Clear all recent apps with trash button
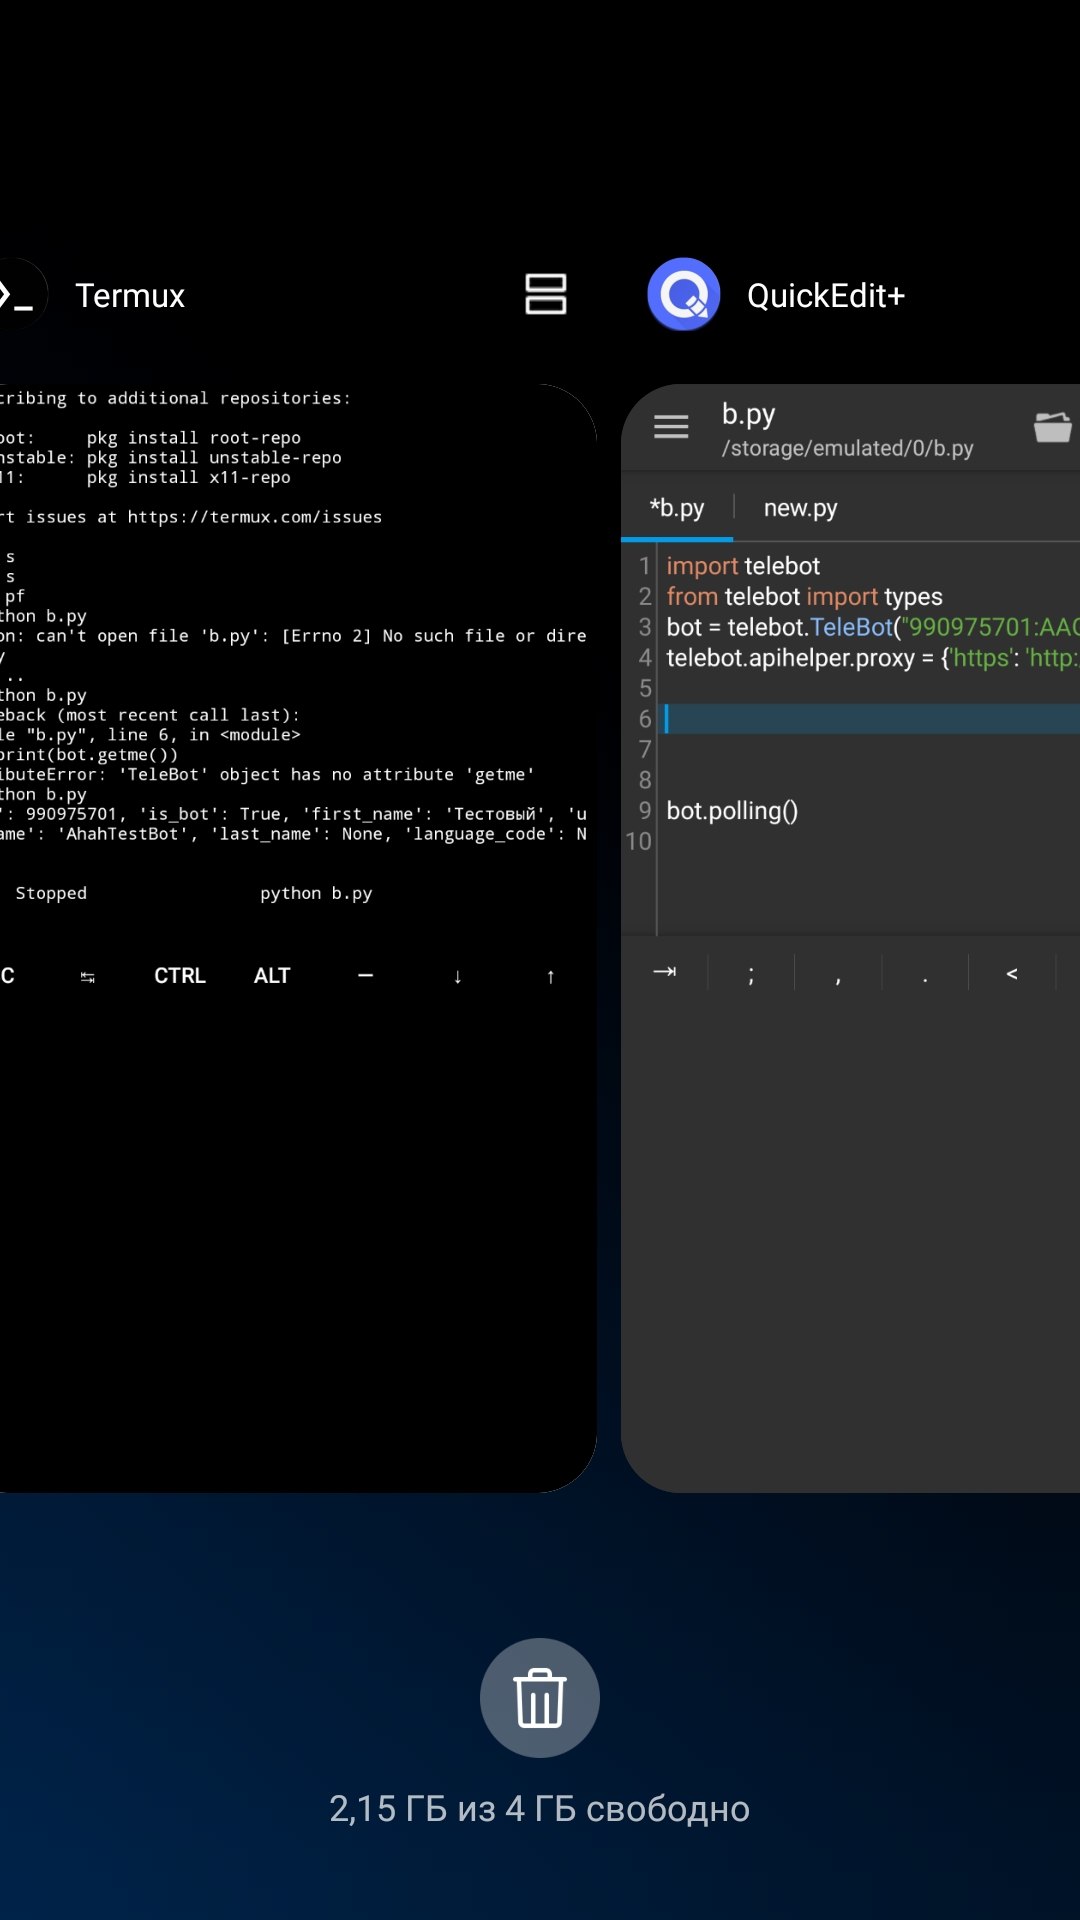Screen dimensions: 1080x1920 (x=540, y=1698)
